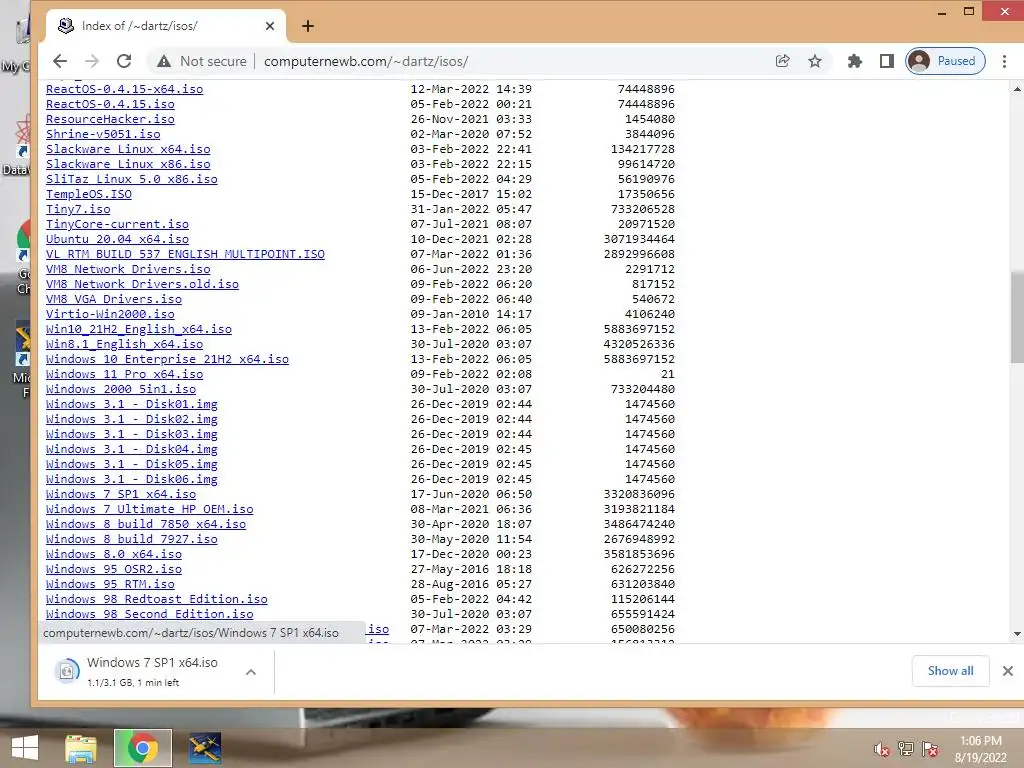Click the Shrine-v5051.iso link
The height and width of the screenshot is (768, 1024).
pyautogui.click(x=103, y=134)
